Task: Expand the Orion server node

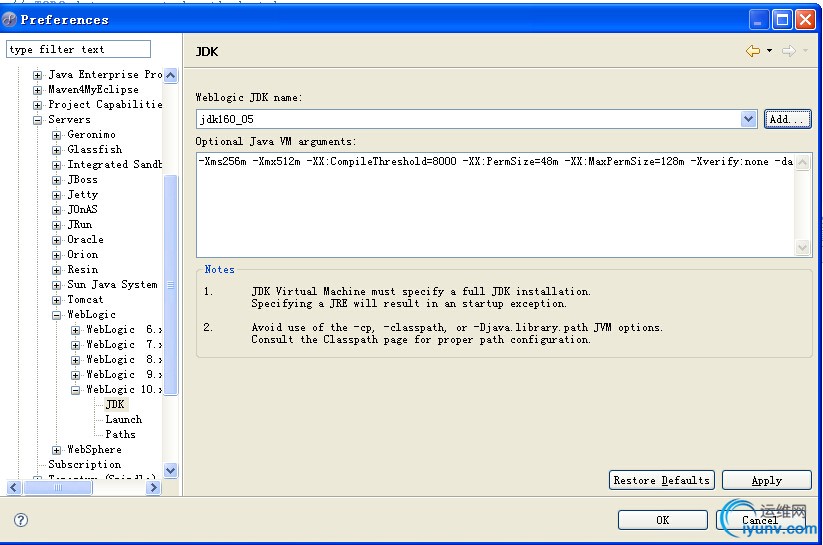Action: 56,255
